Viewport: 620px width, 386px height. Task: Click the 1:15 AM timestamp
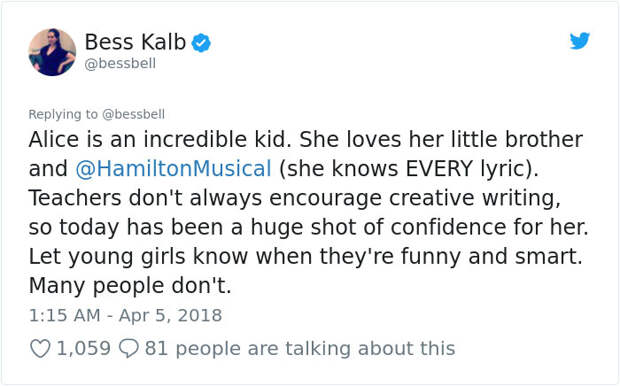(64, 316)
